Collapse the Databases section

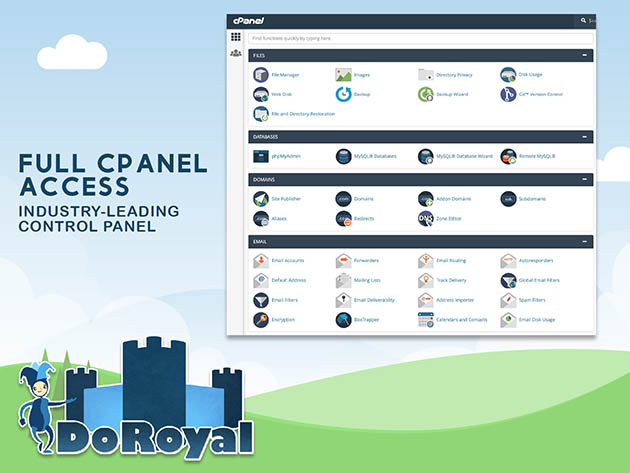click(585, 137)
